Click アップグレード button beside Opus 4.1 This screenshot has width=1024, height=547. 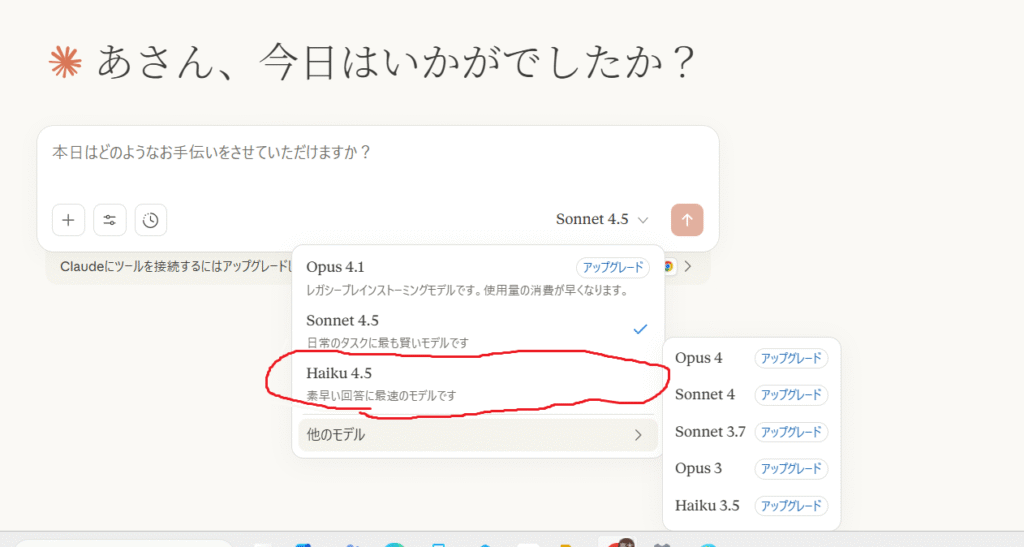(612, 267)
